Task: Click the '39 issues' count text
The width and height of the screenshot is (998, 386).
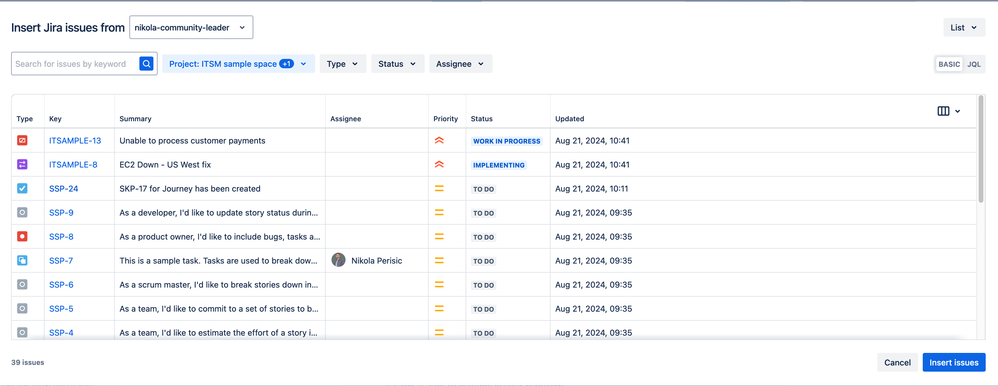Action: [x=27, y=362]
